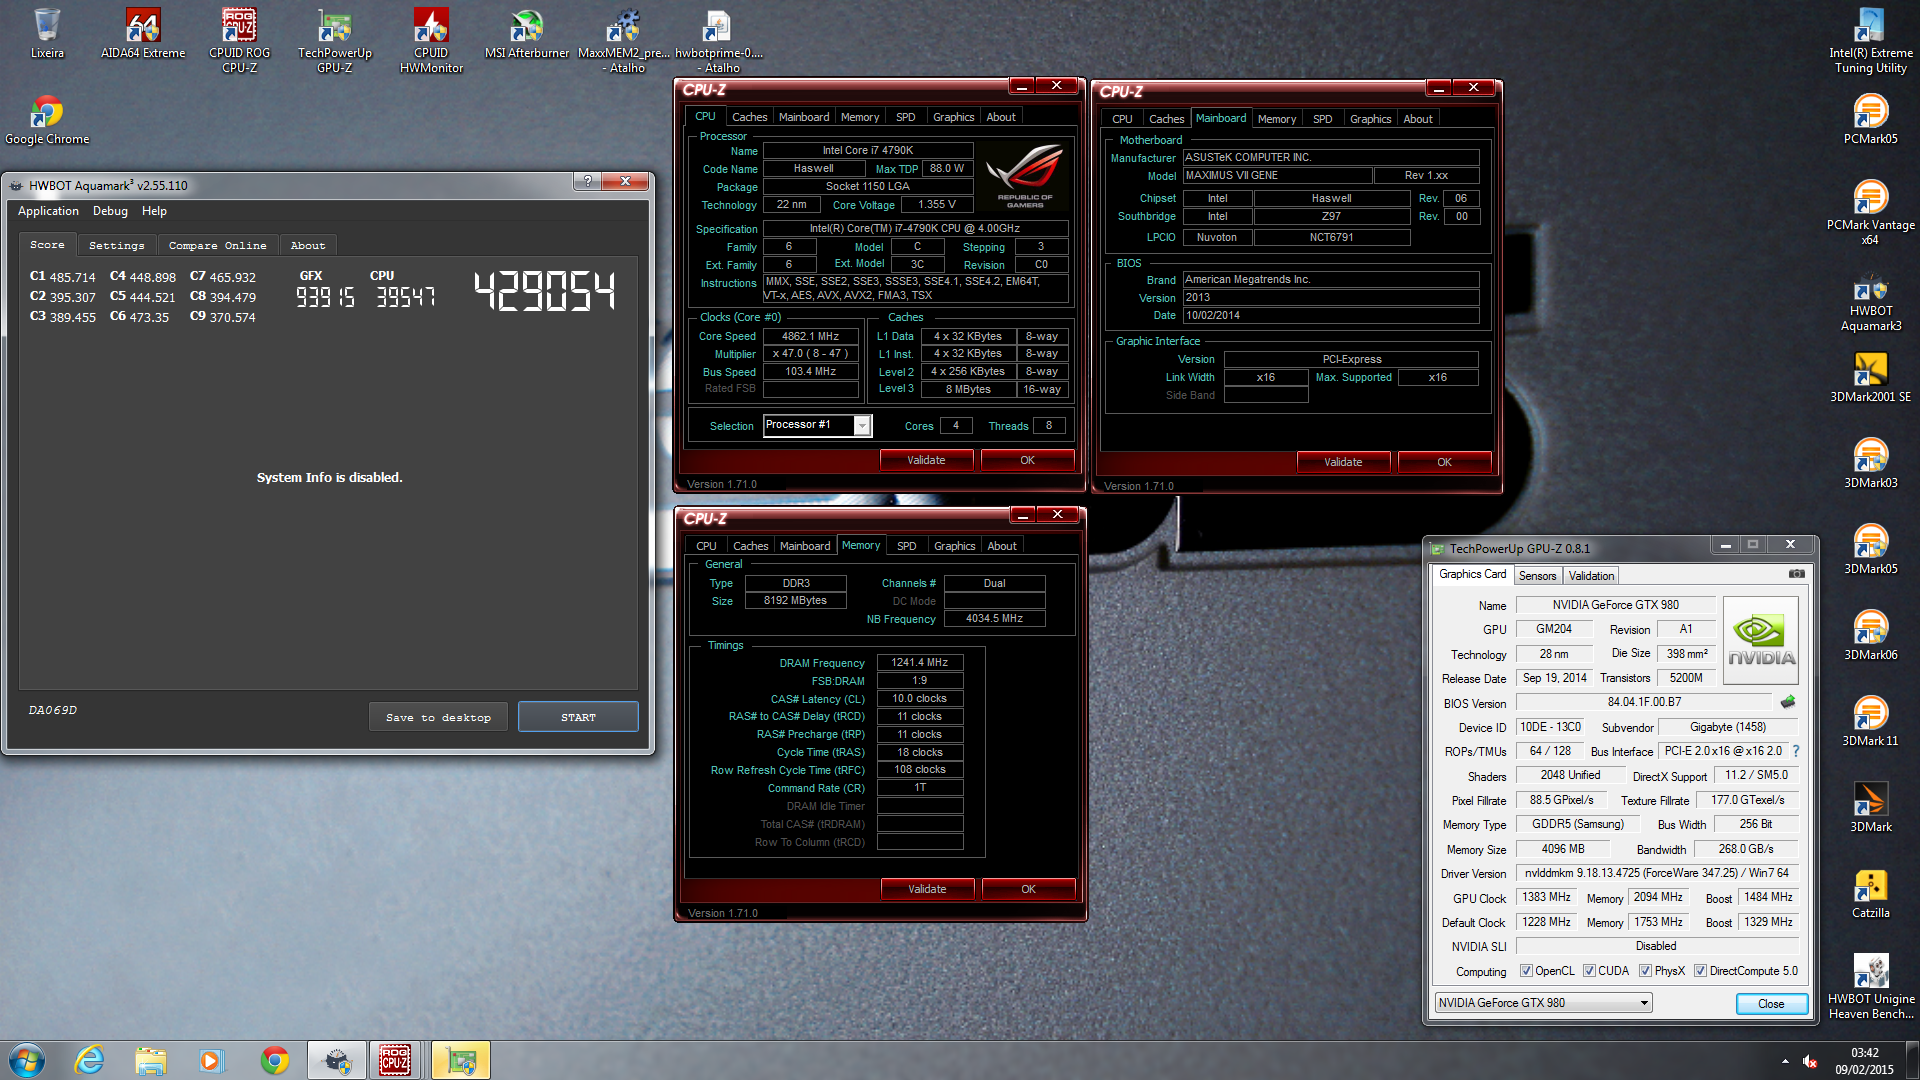Click the total score 429054
The width and height of the screenshot is (1920, 1080).
(x=544, y=291)
